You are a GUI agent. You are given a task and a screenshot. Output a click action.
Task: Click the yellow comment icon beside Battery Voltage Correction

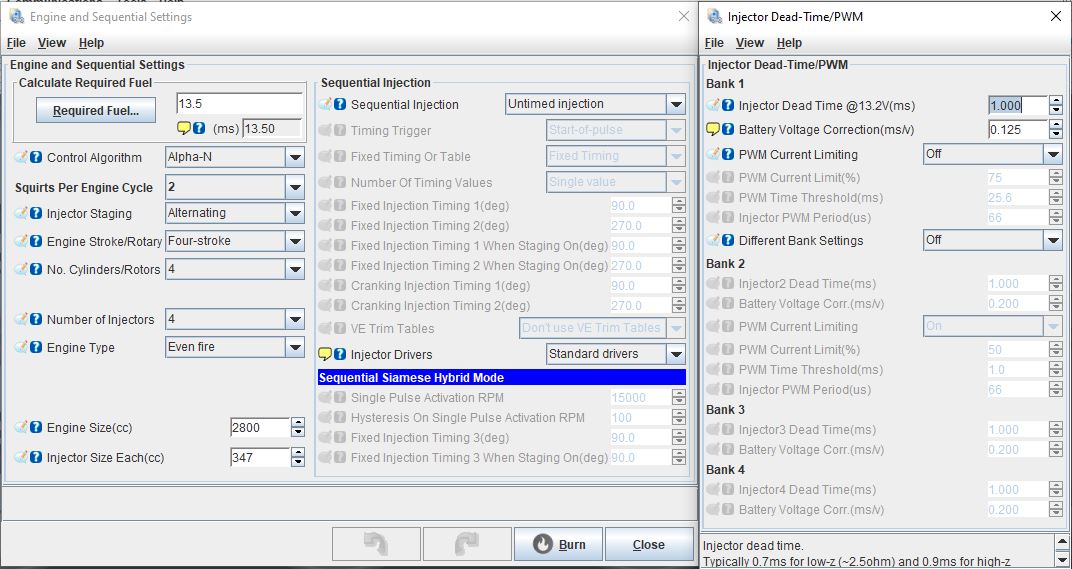[x=713, y=130]
